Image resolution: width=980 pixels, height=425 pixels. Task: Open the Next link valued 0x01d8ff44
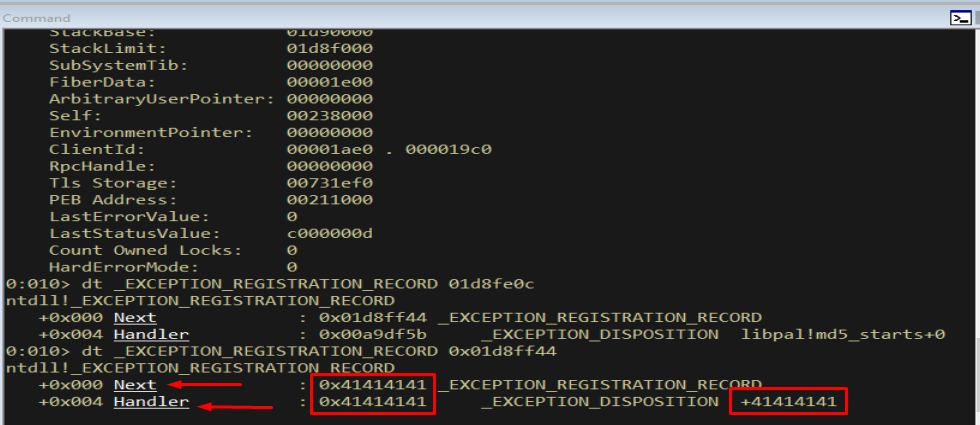pyautogui.click(x=135, y=318)
